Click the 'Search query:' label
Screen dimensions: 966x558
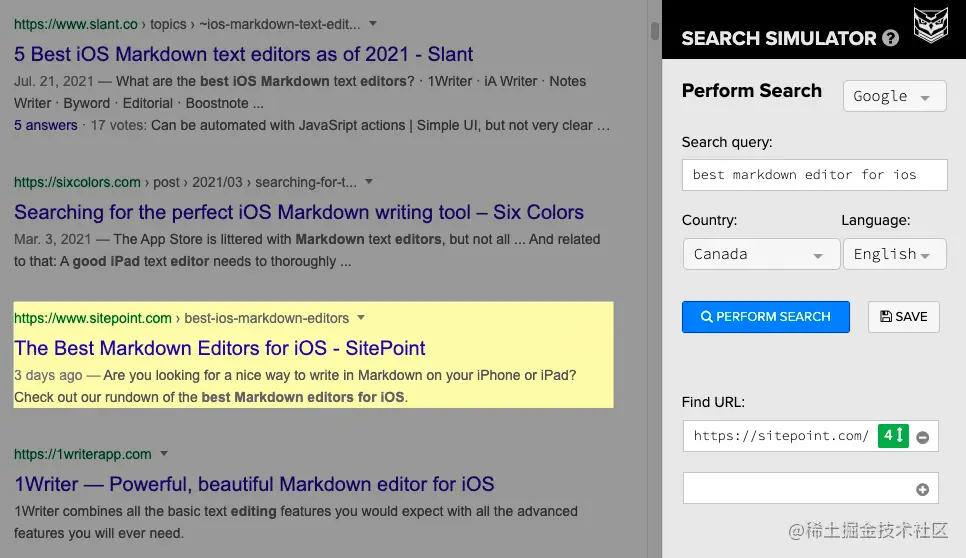pyautogui.click(x=727, y=142)
